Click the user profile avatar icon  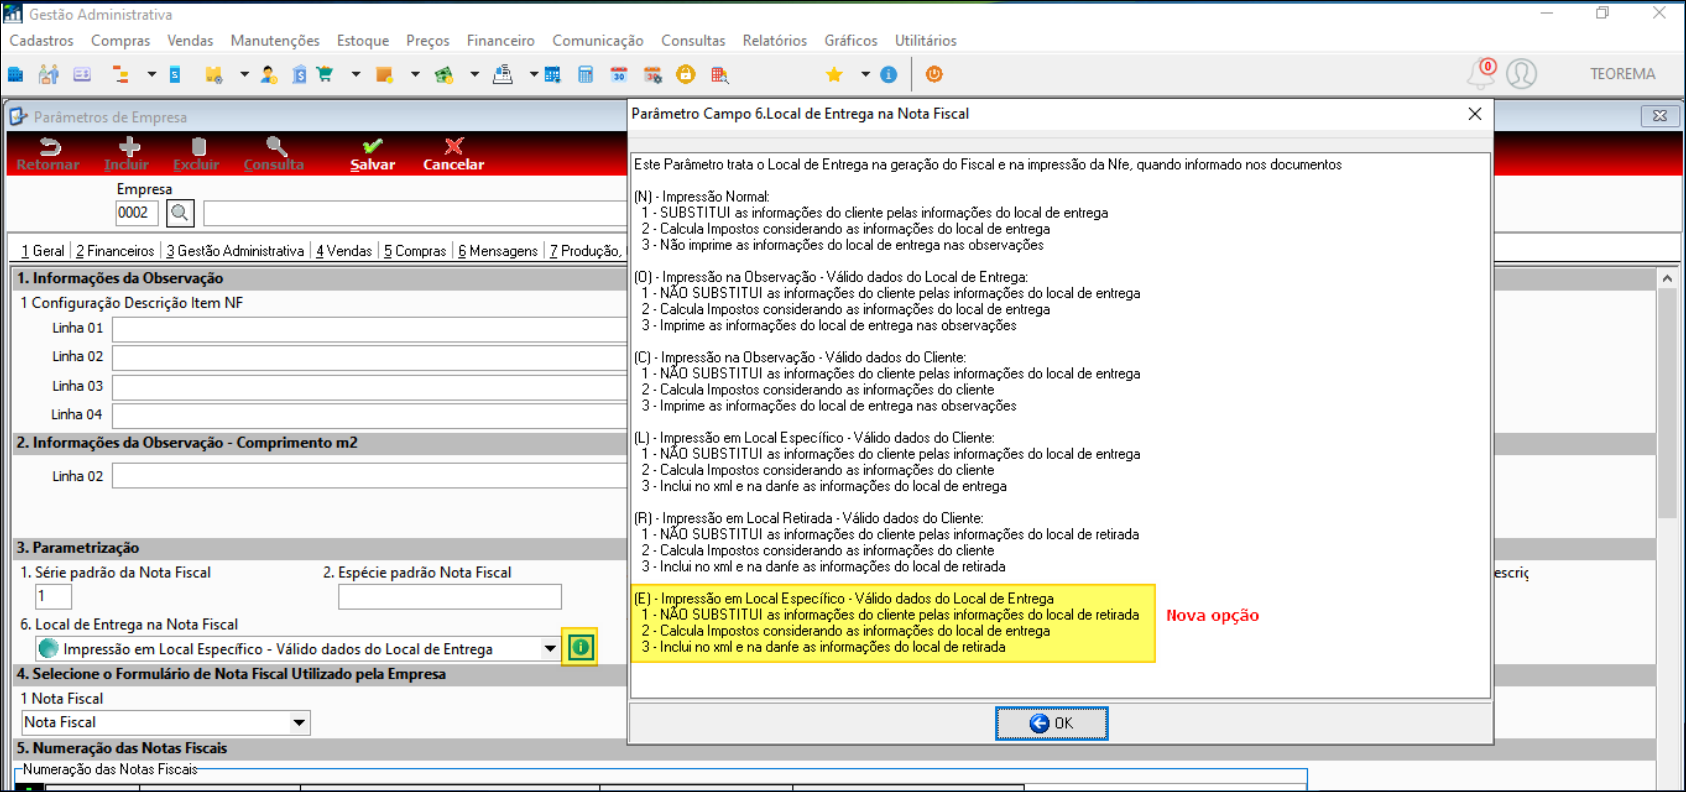[1521, 74]
